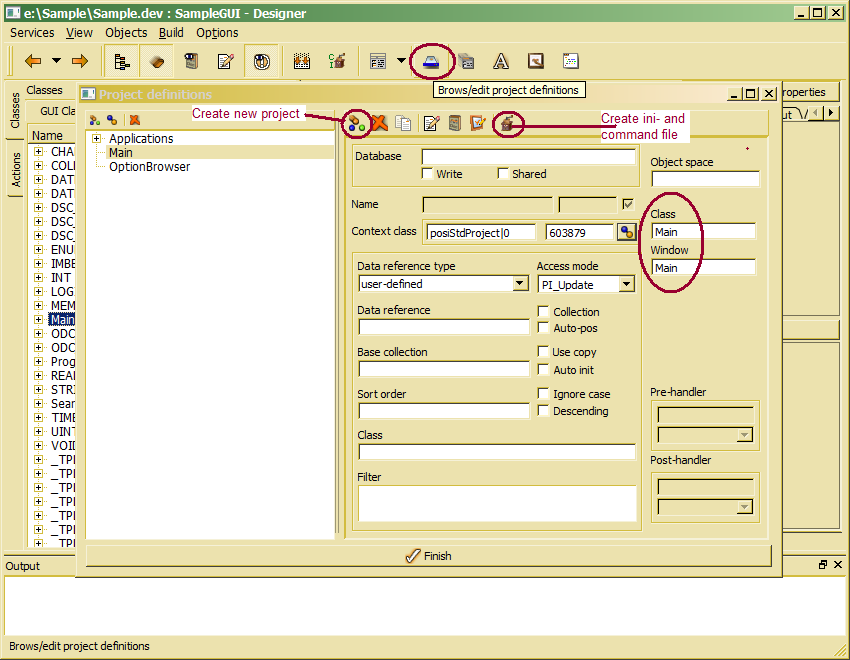Toggle the Ignore case checkbox

coord(543,394)
